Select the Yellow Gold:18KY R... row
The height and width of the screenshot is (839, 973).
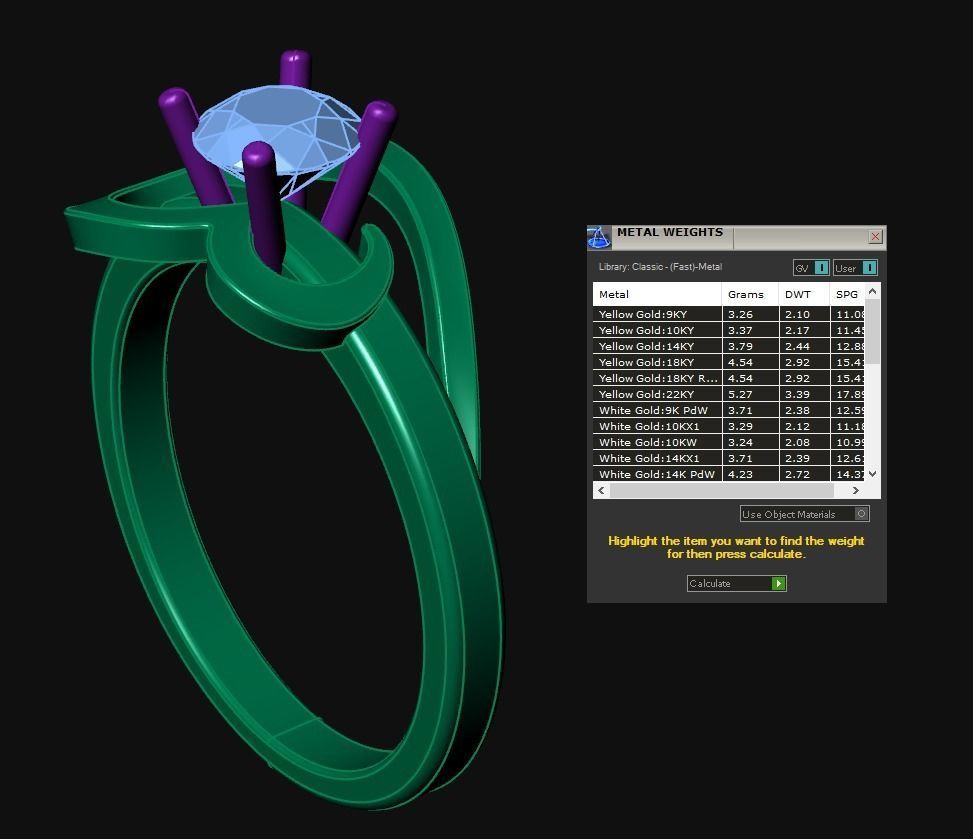pyautogui.click(x=729, y=378)
